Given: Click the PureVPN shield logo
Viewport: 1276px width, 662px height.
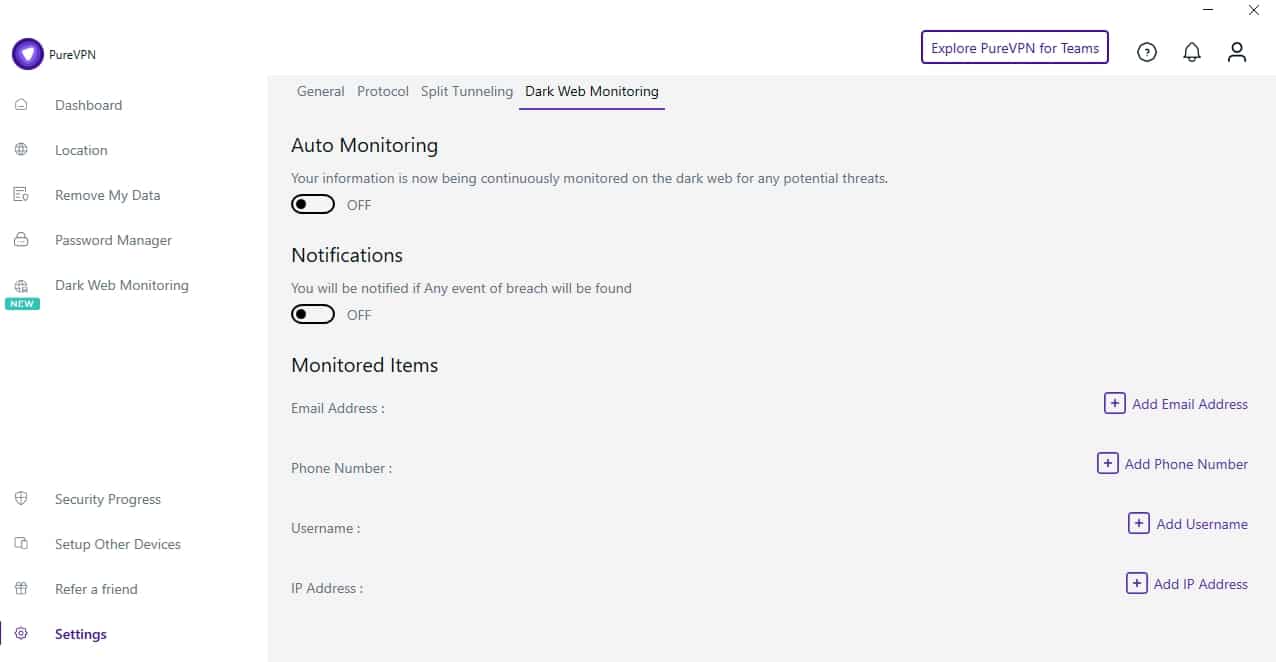Looking at the screenshot, I should pyautogui.click(x=28, y=54).
